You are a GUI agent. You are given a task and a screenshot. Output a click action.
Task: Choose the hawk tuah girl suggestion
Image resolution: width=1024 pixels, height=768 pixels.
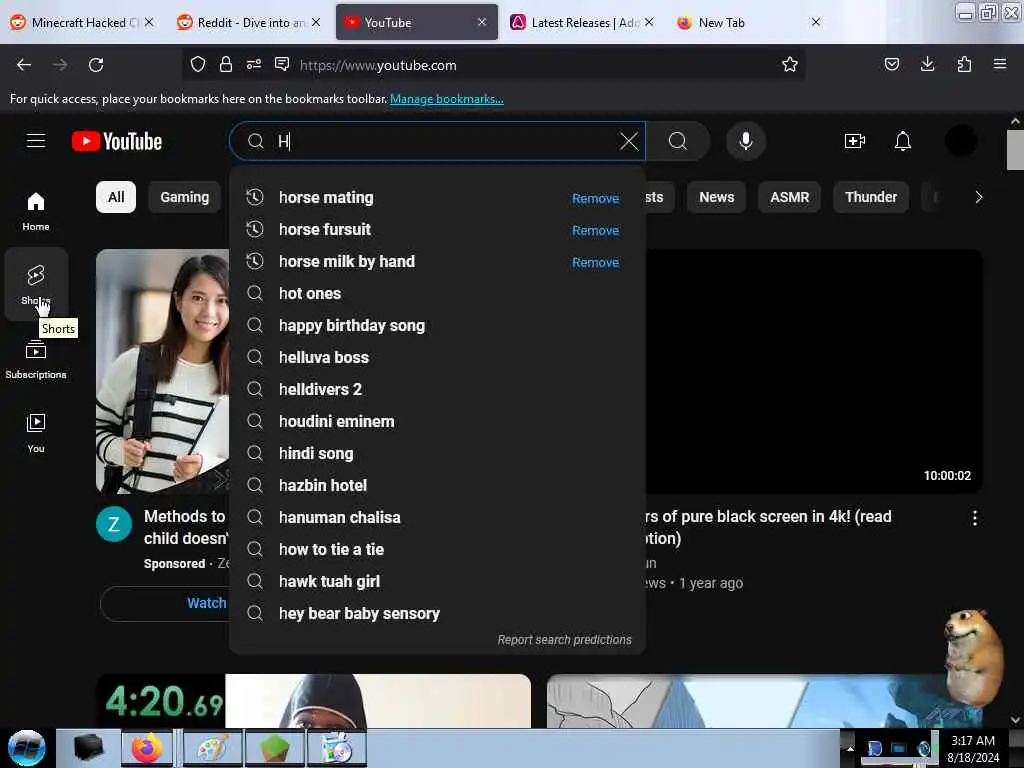pos(437,581)
